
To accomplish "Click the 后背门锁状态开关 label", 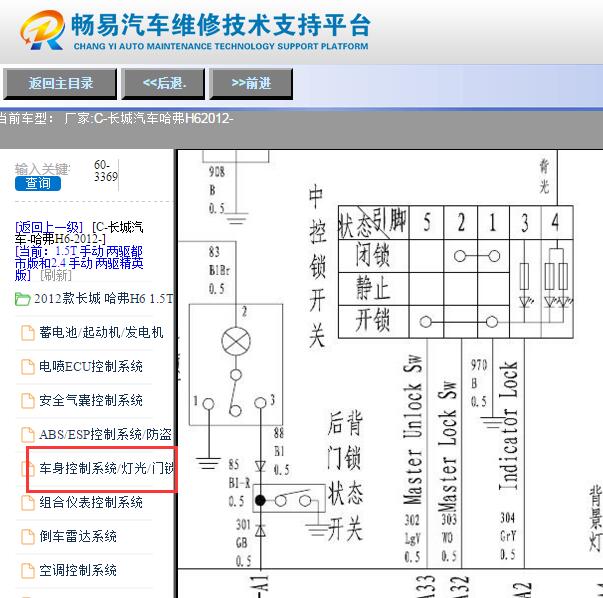I will (x=345, y=476).
